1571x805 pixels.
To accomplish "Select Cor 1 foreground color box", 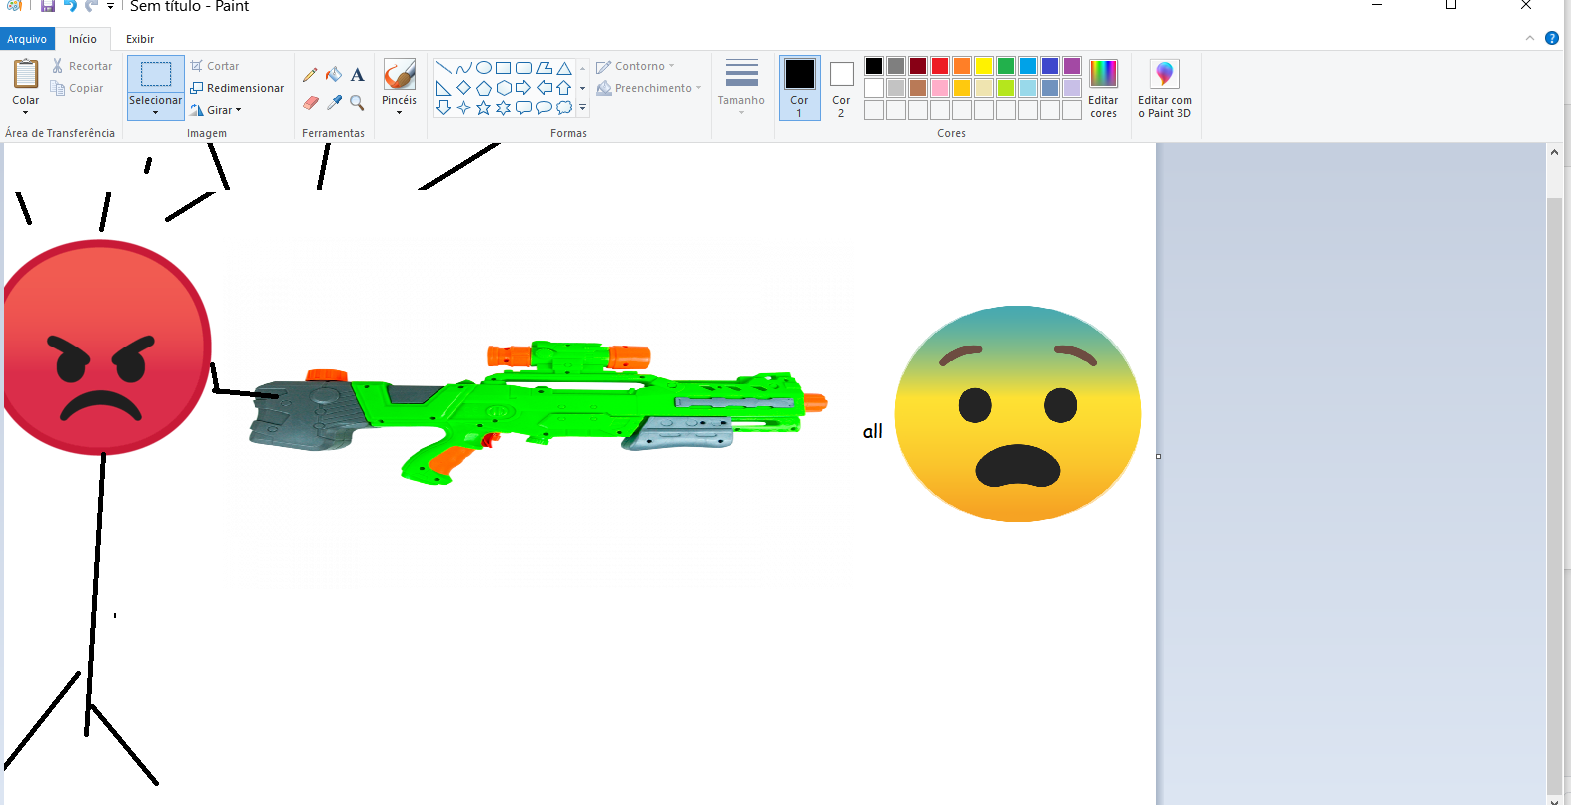I will pyautogui.click(x=799, y=88).
